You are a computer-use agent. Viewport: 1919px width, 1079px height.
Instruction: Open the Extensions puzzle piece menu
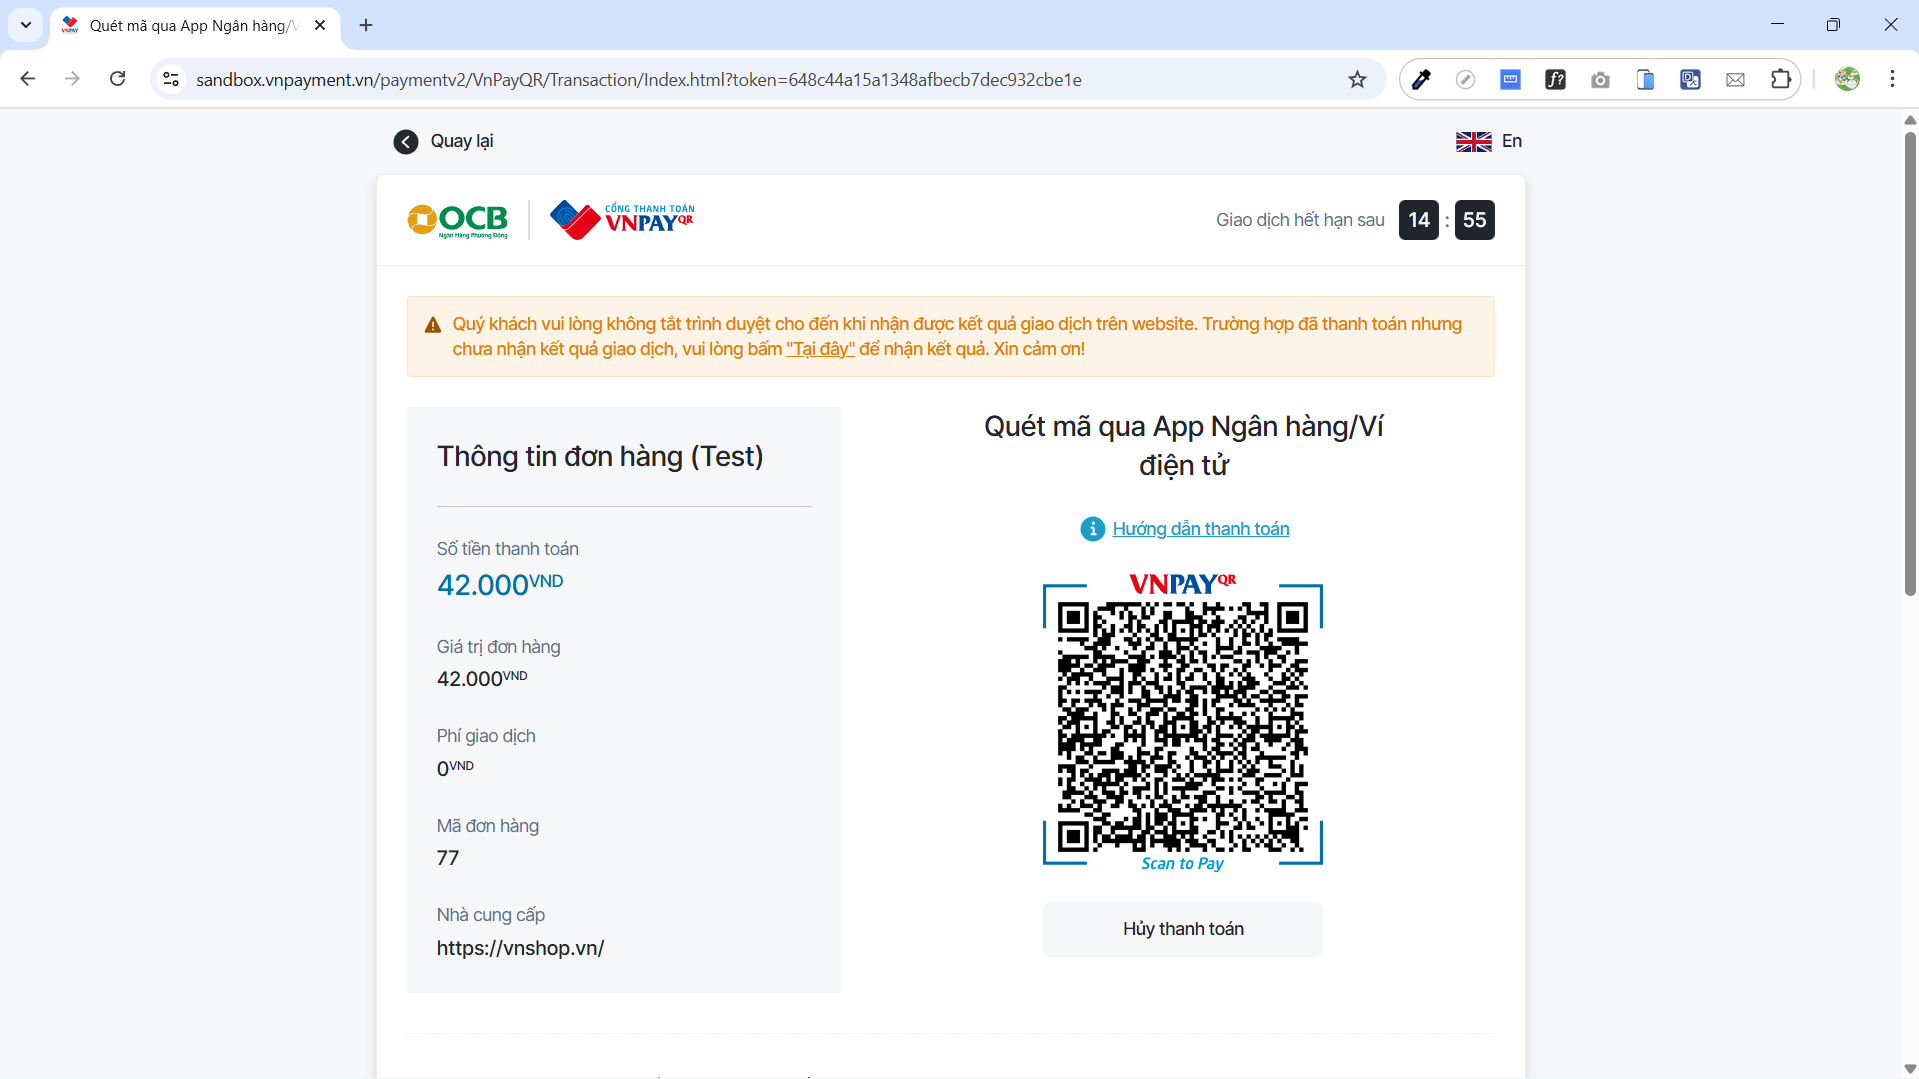(x=1780, y=80)
